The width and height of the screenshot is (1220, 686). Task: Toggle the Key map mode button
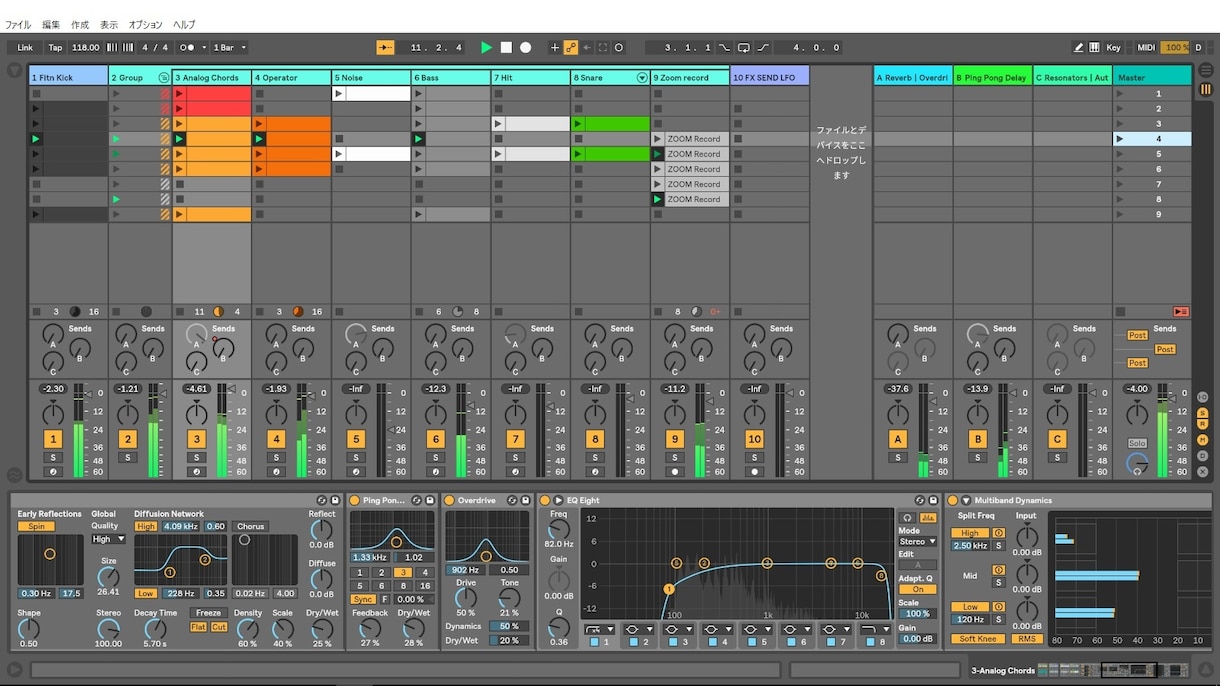(x=1113, y=47)
